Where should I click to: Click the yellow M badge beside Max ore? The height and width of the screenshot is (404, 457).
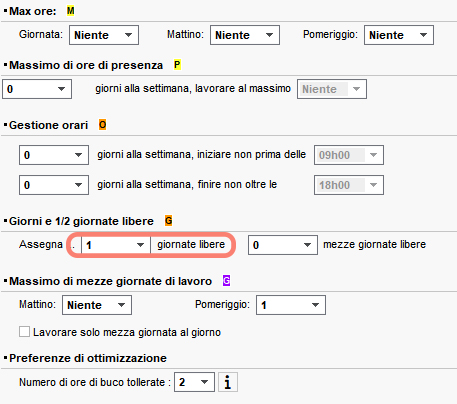point(70,11)
